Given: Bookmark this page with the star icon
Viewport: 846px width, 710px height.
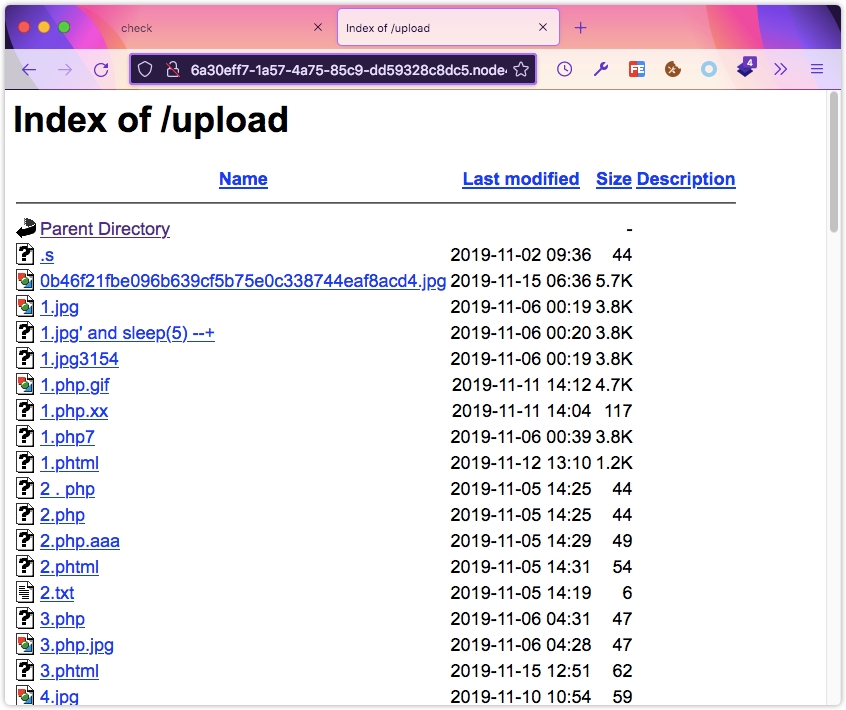Looking at the screenshot, I should click(521, 69).
